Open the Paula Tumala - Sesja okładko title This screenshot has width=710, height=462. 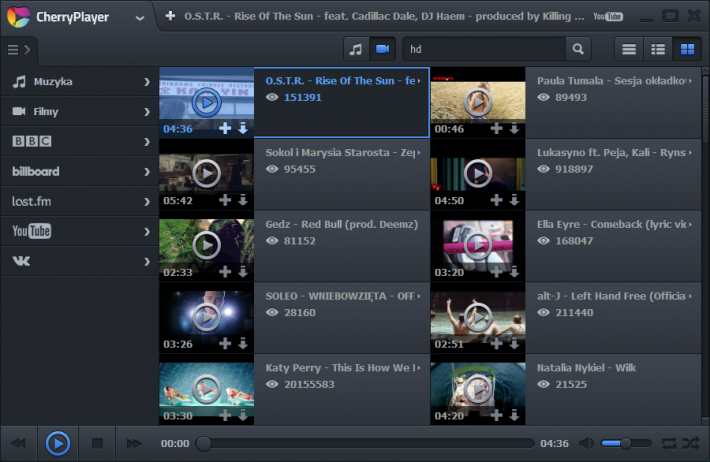tap(611, 81)
